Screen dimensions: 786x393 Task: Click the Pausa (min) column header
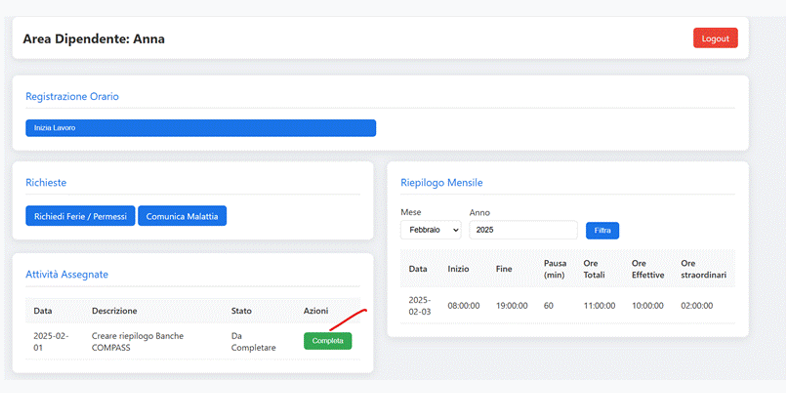pyautogui.click(x=555, y=269)
